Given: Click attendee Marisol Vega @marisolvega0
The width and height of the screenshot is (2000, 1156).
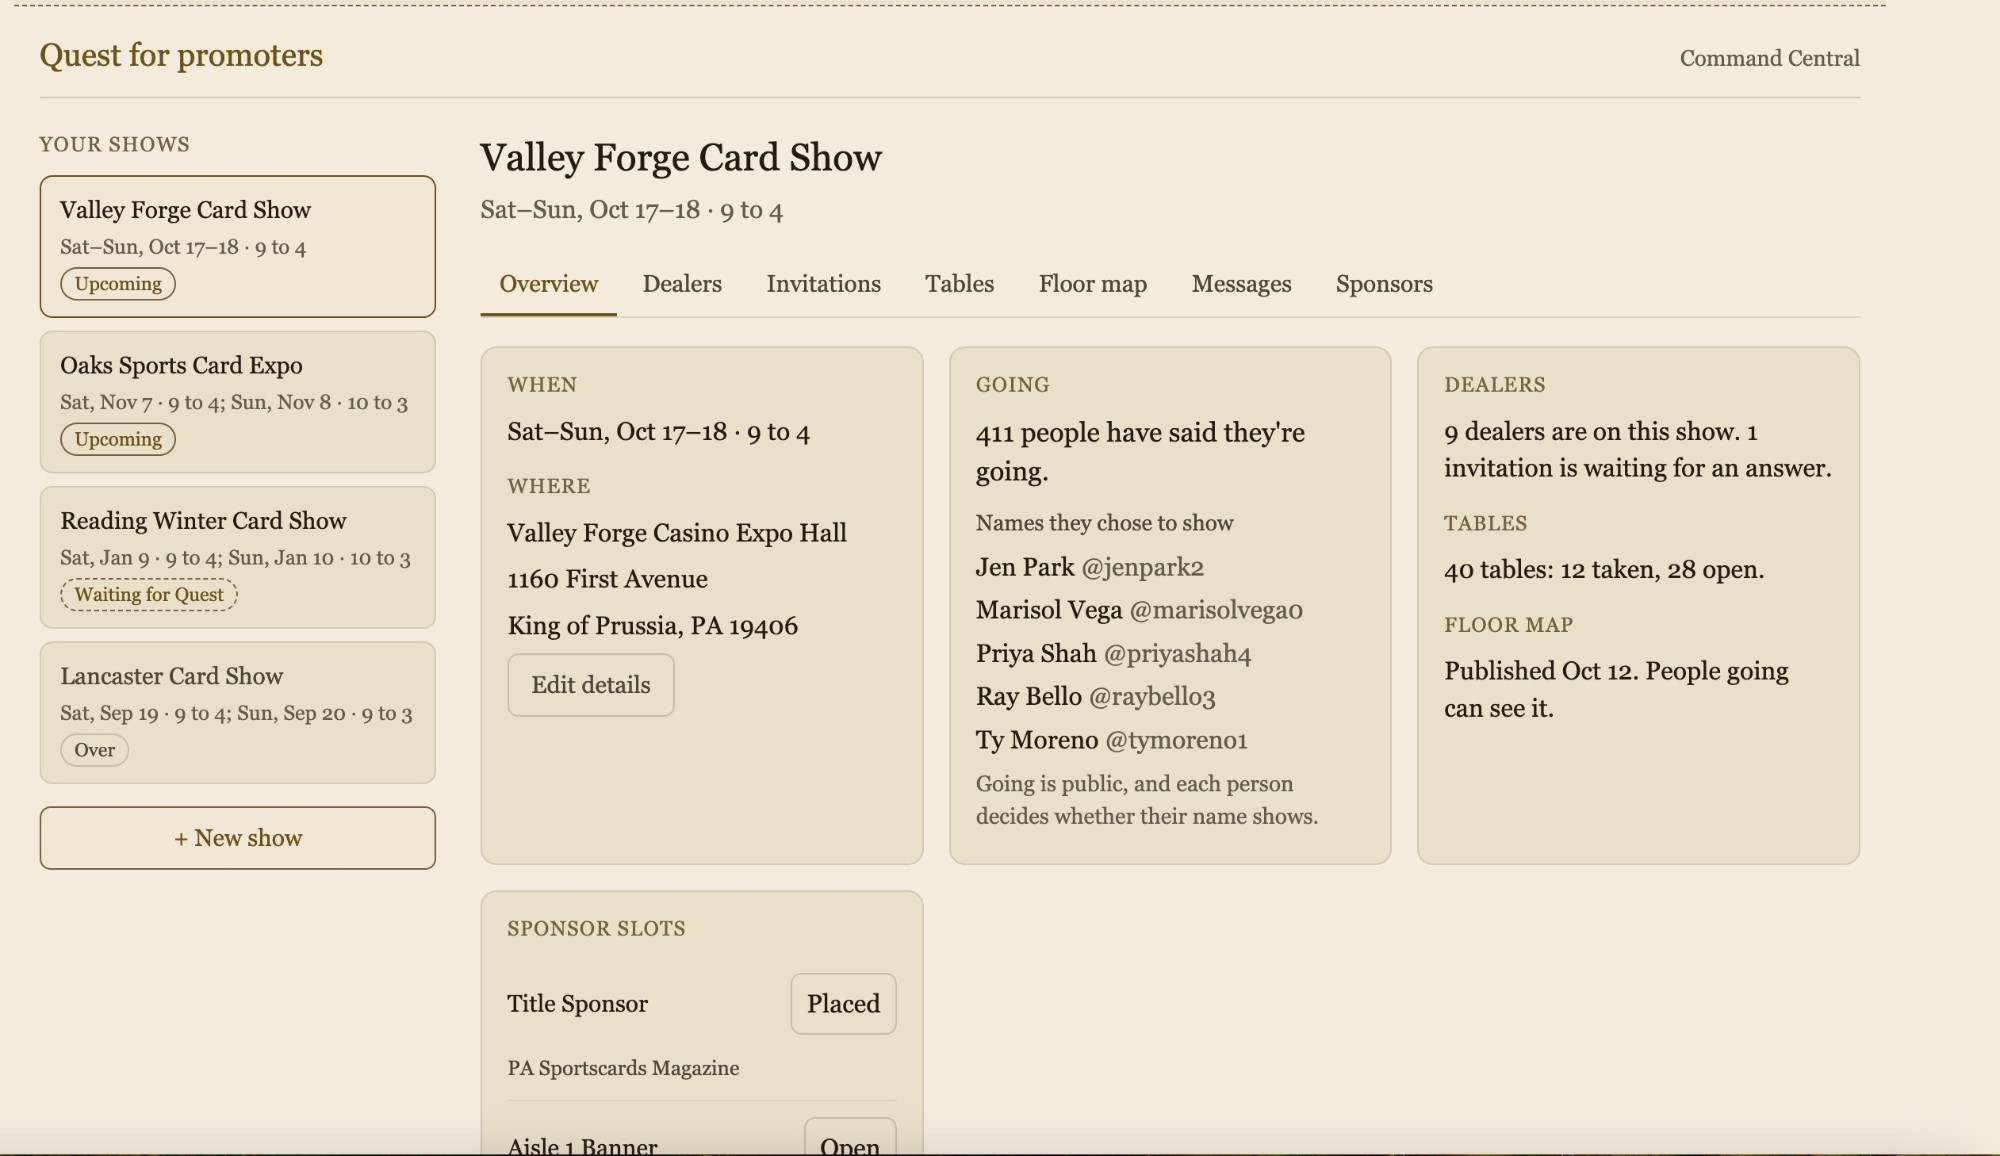Looking at the screenshot, I should pyautogui.click(x=1139, y=610).
